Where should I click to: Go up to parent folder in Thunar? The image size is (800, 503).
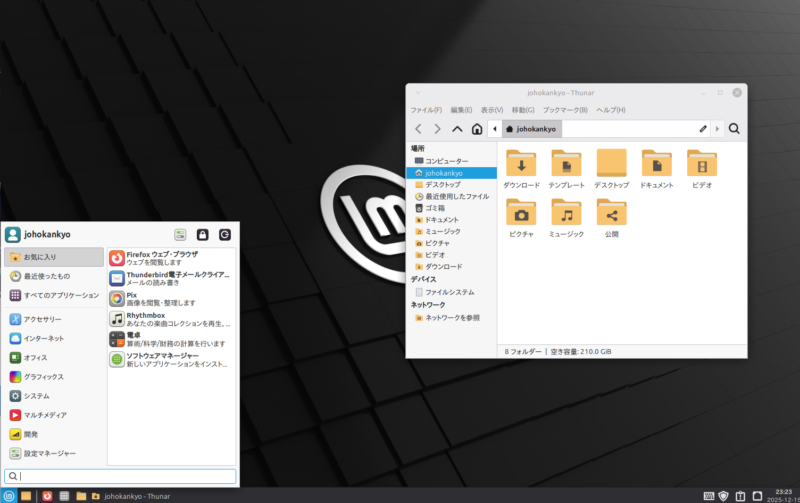pos(457,129)
